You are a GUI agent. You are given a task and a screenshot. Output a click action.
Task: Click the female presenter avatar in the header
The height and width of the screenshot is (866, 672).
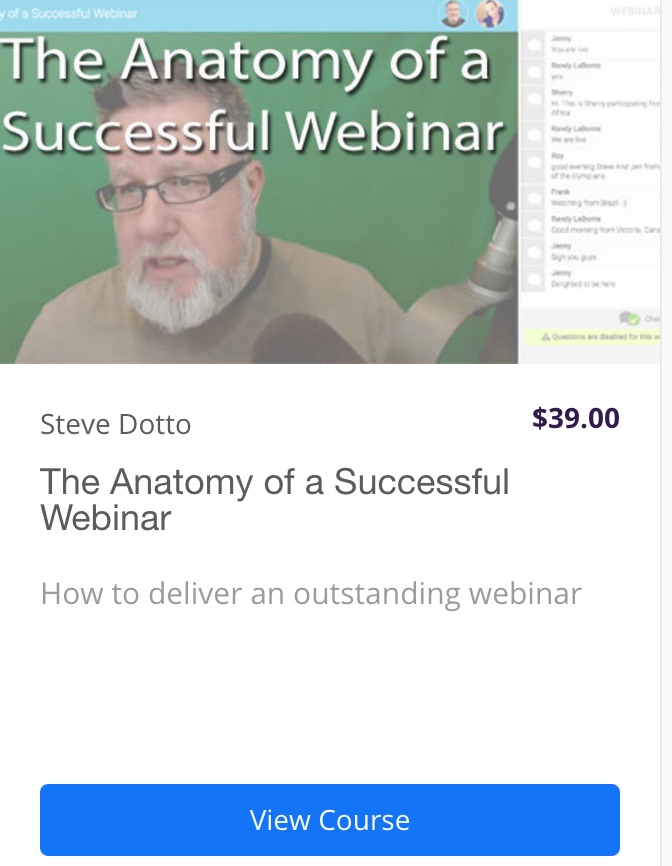coord(490,13)
